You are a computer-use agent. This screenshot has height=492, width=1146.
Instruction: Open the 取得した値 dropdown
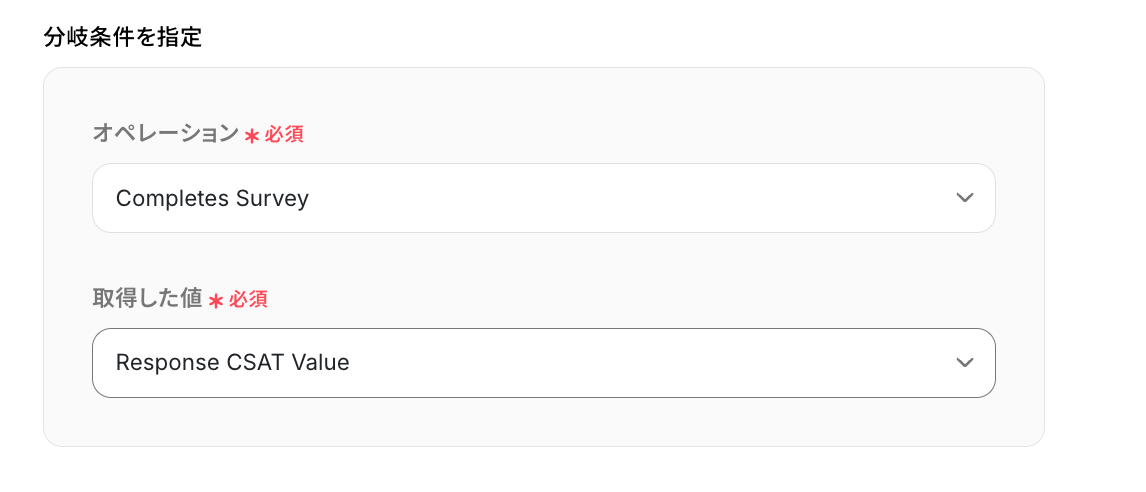(x=543, y=363)
